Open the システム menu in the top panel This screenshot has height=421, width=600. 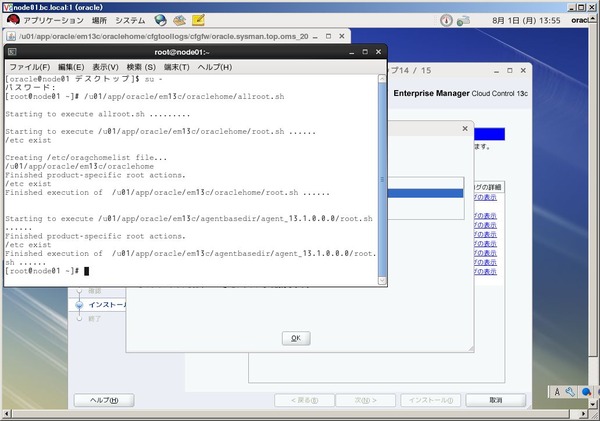coord(130,20)
